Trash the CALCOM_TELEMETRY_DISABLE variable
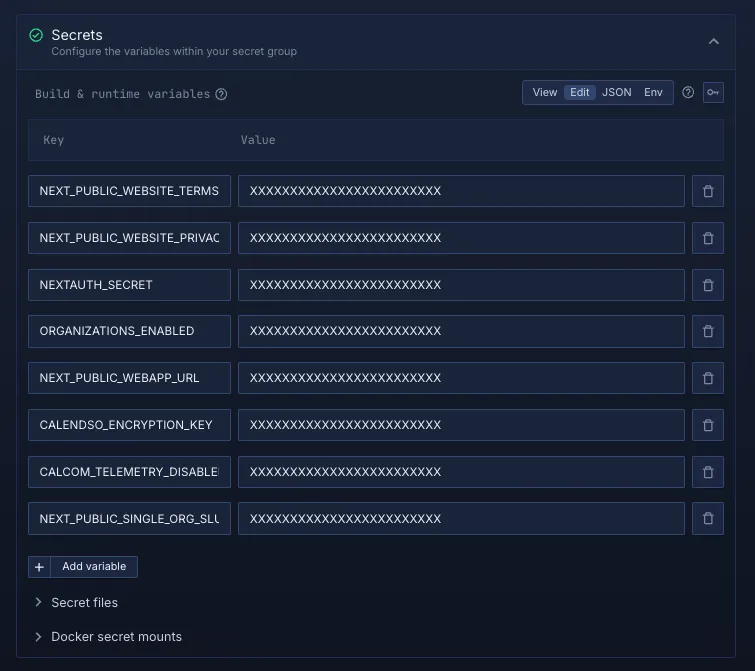The width and height of the screenshot is (755, 671). pyautogui.click(x=707, y=472)
